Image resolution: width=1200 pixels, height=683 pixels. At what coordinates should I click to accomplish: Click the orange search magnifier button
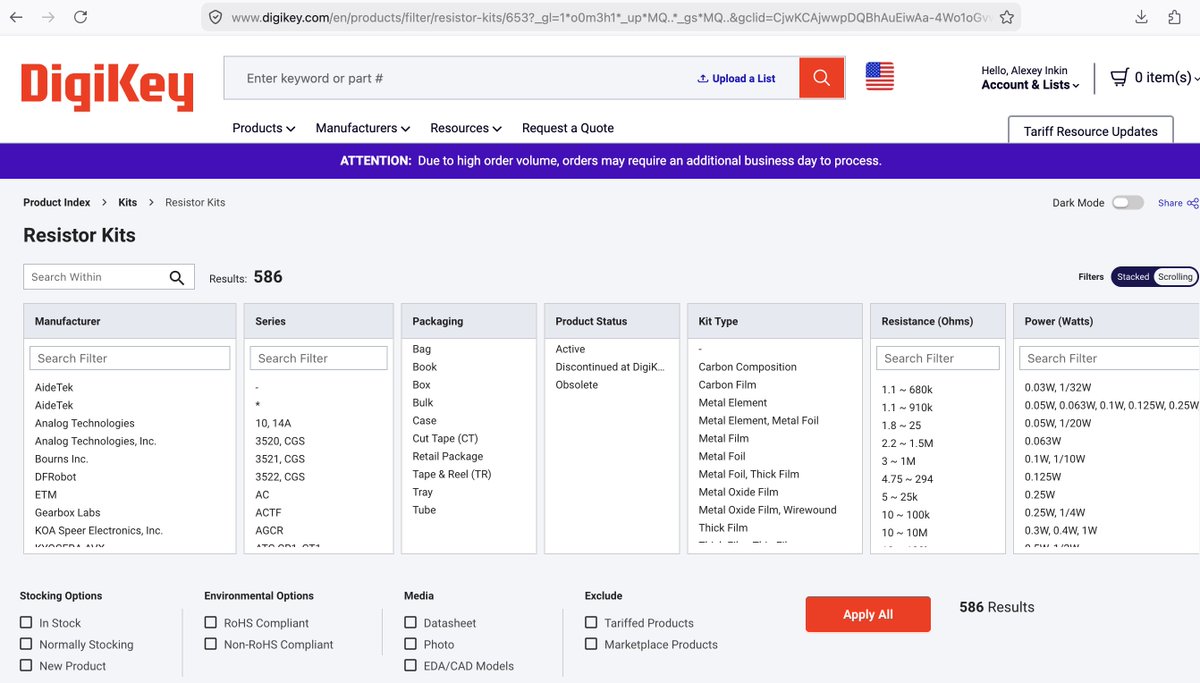point(822,78)
